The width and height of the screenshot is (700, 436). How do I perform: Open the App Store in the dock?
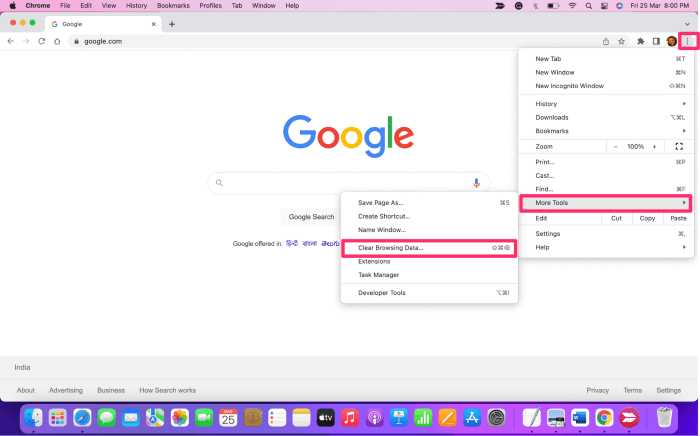471,418
